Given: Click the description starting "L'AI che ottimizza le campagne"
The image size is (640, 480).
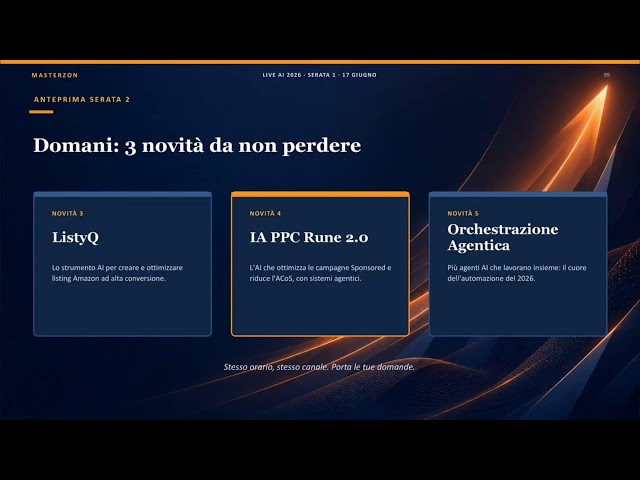Looking at the screenshot, I should click(x=320, y=273).
